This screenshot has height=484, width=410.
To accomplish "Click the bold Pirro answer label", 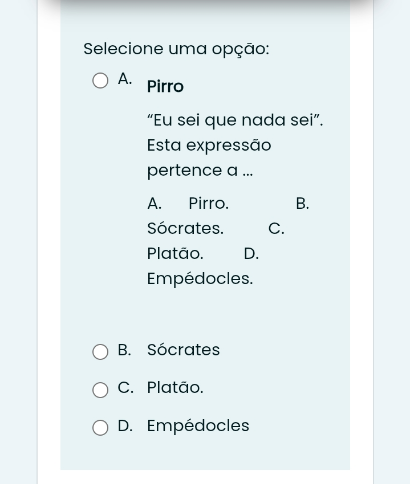I will 165,87.
